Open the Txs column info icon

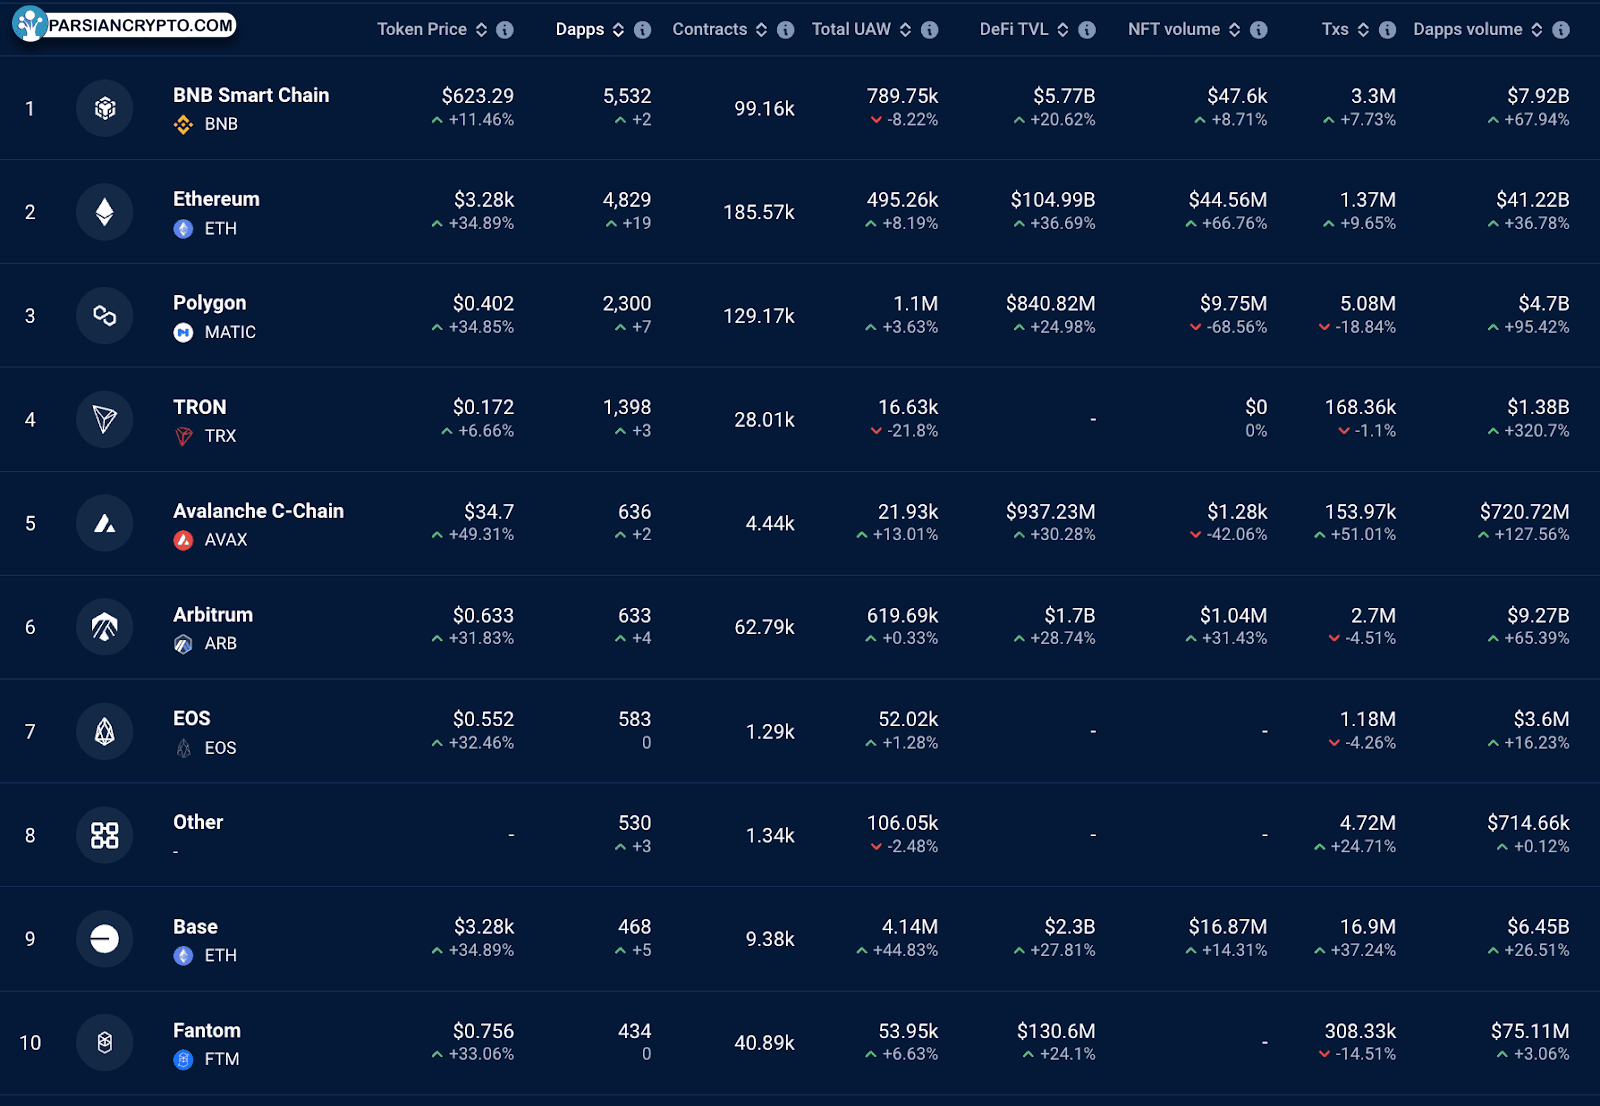1387,30
